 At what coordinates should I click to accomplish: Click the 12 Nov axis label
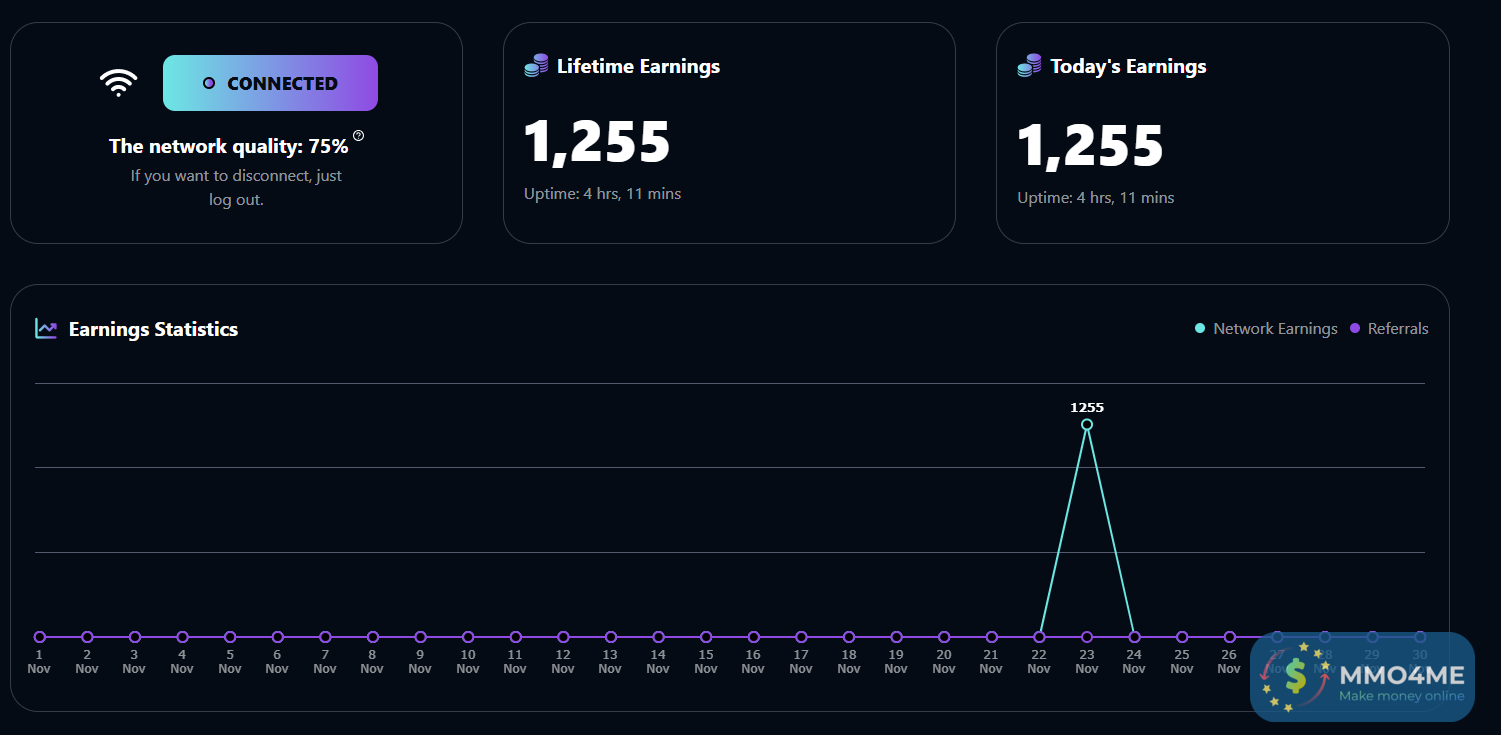pyautogui.click(x=563, y=662)
